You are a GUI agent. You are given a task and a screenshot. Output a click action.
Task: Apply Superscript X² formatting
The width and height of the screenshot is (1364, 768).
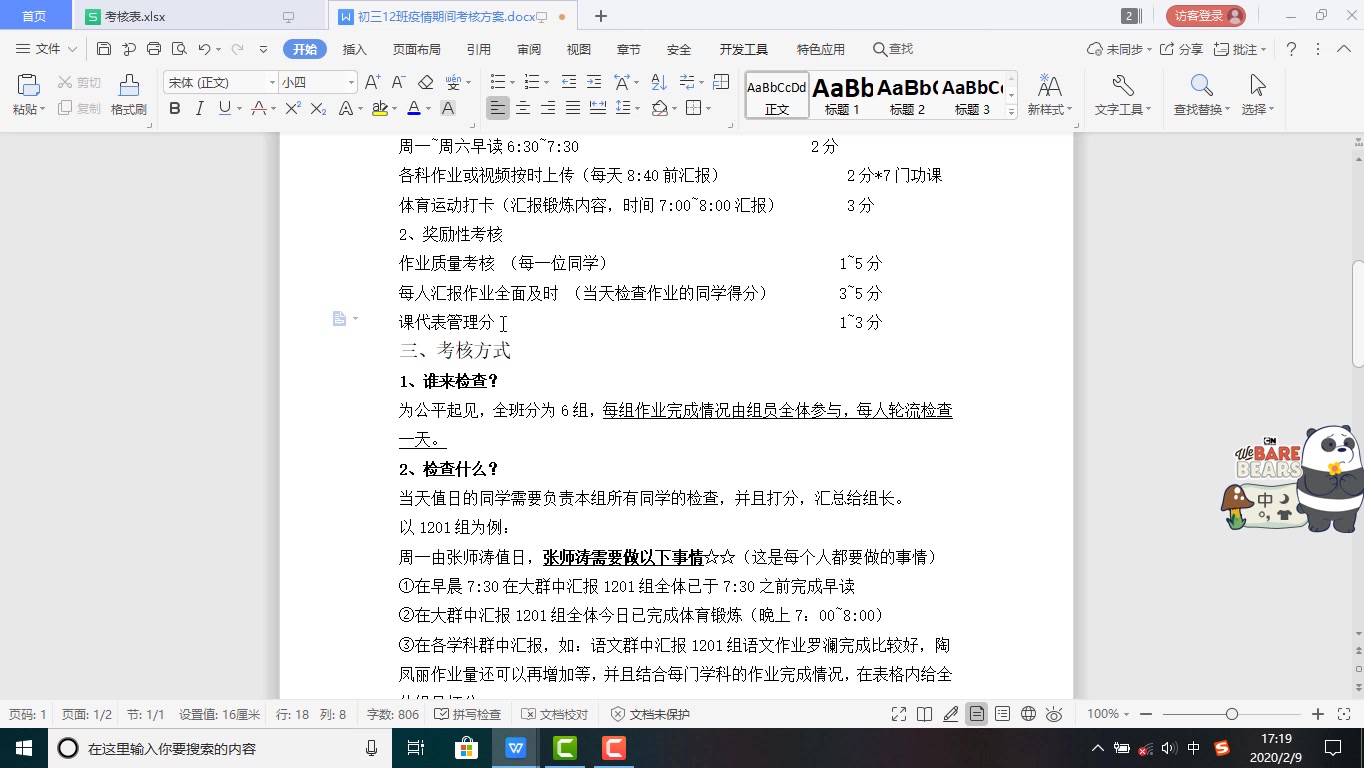click(x=293, y=108)
